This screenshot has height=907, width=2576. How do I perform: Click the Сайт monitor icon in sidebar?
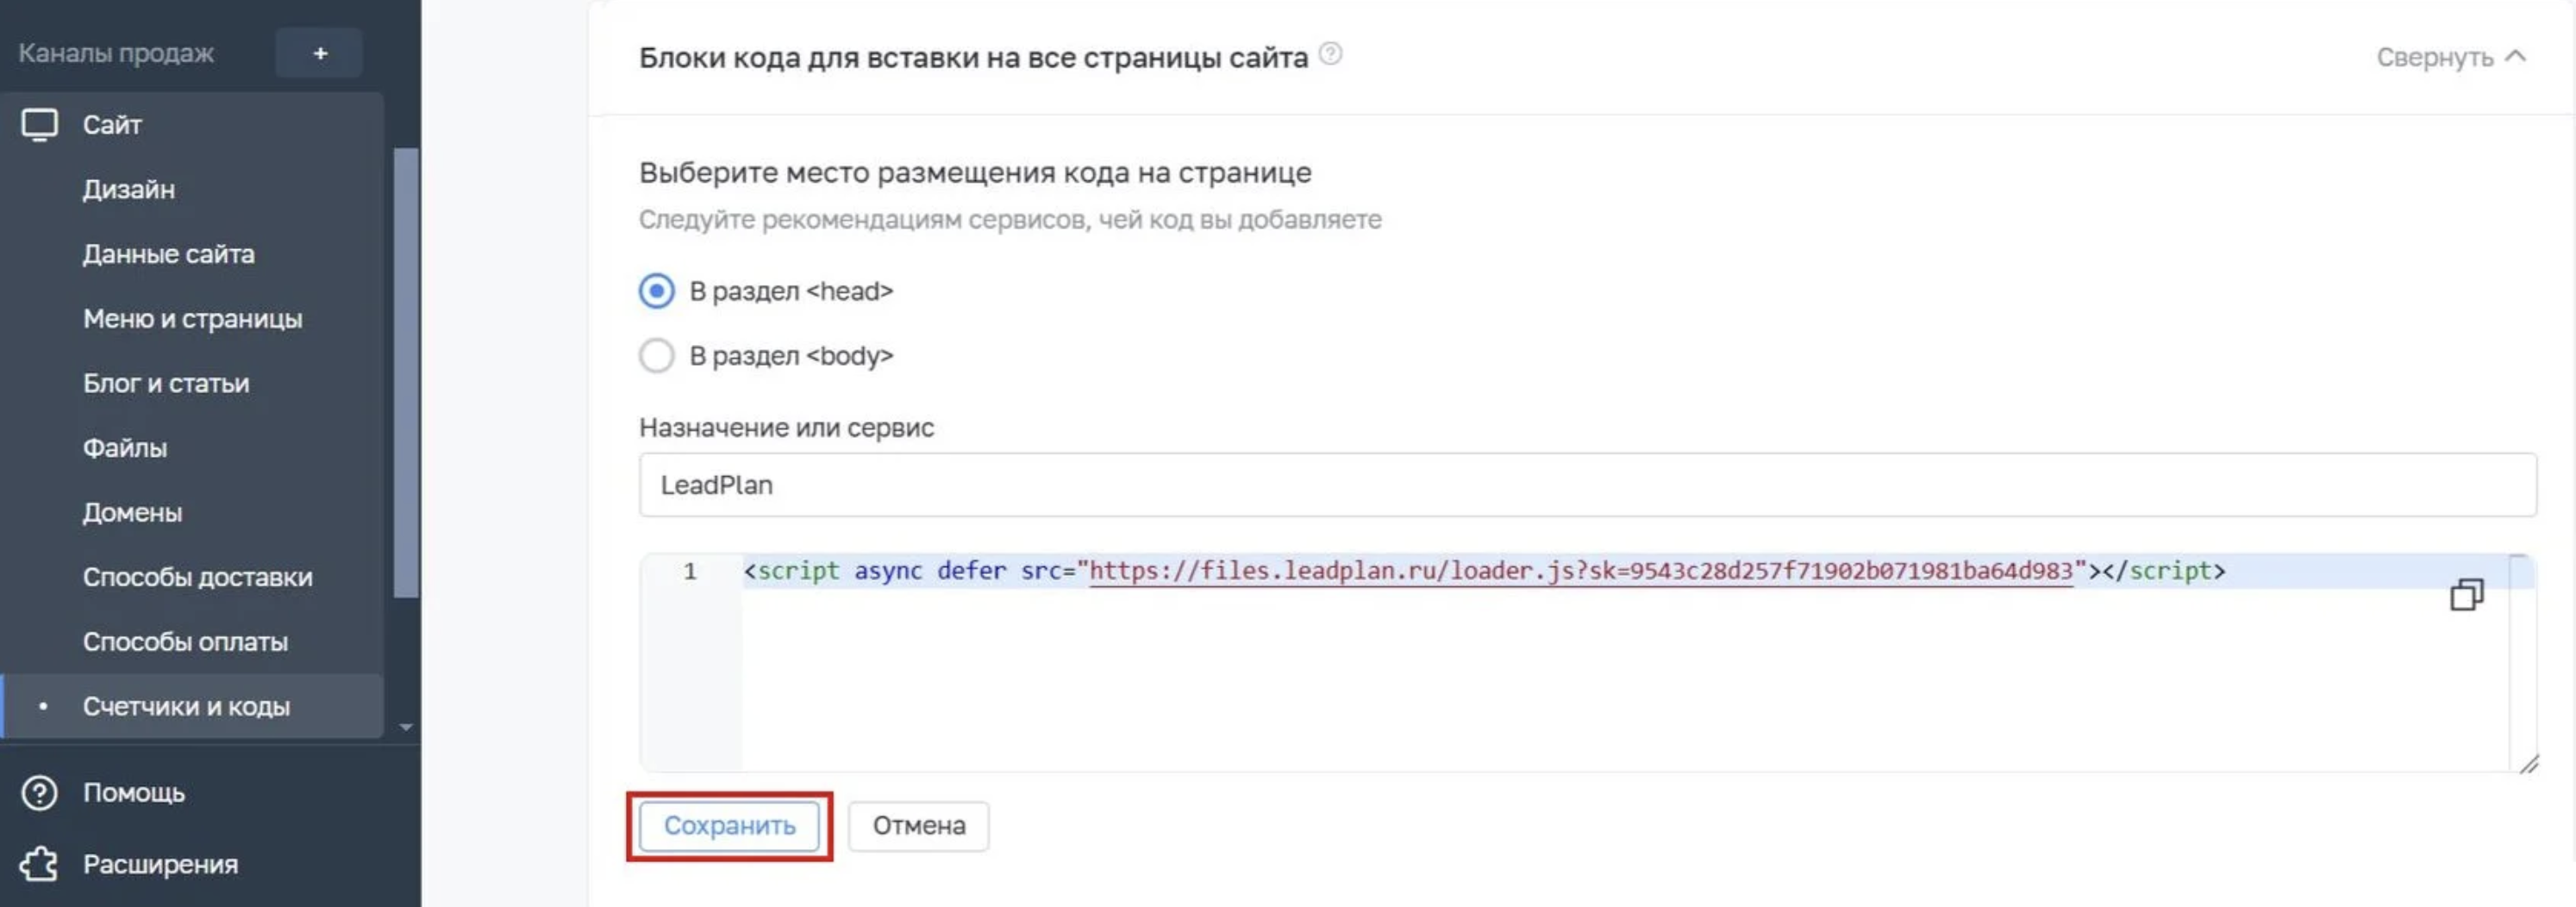[x=40, y=125]
